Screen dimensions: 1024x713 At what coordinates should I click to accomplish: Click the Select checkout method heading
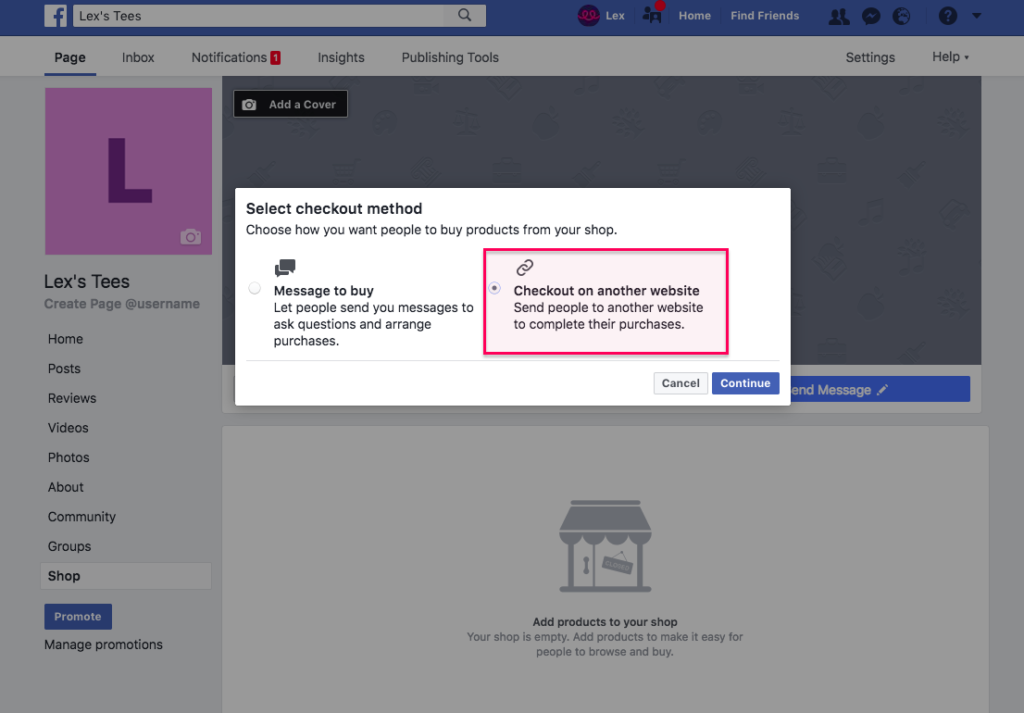pos(334,208)
